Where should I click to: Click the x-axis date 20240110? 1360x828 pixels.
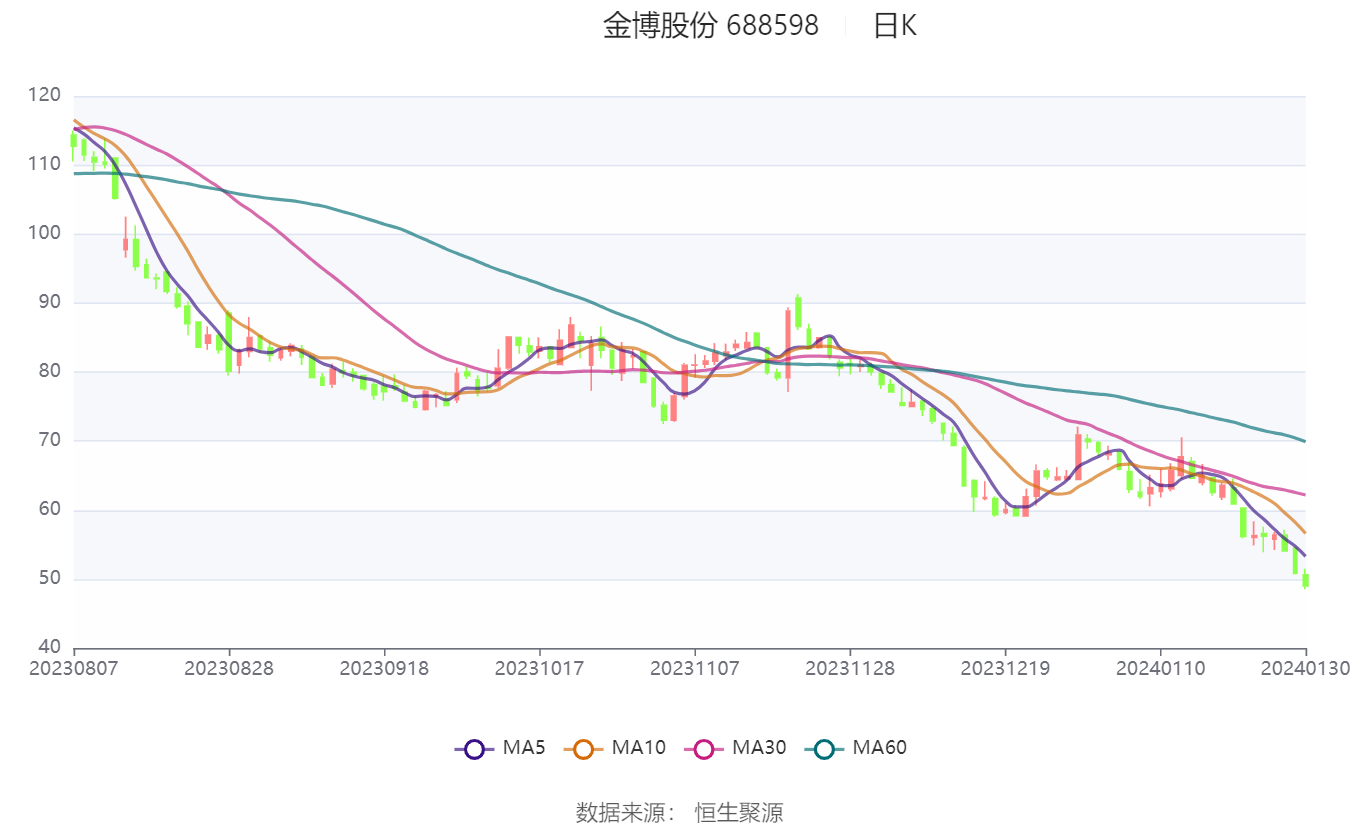[x=1160, y=668]
